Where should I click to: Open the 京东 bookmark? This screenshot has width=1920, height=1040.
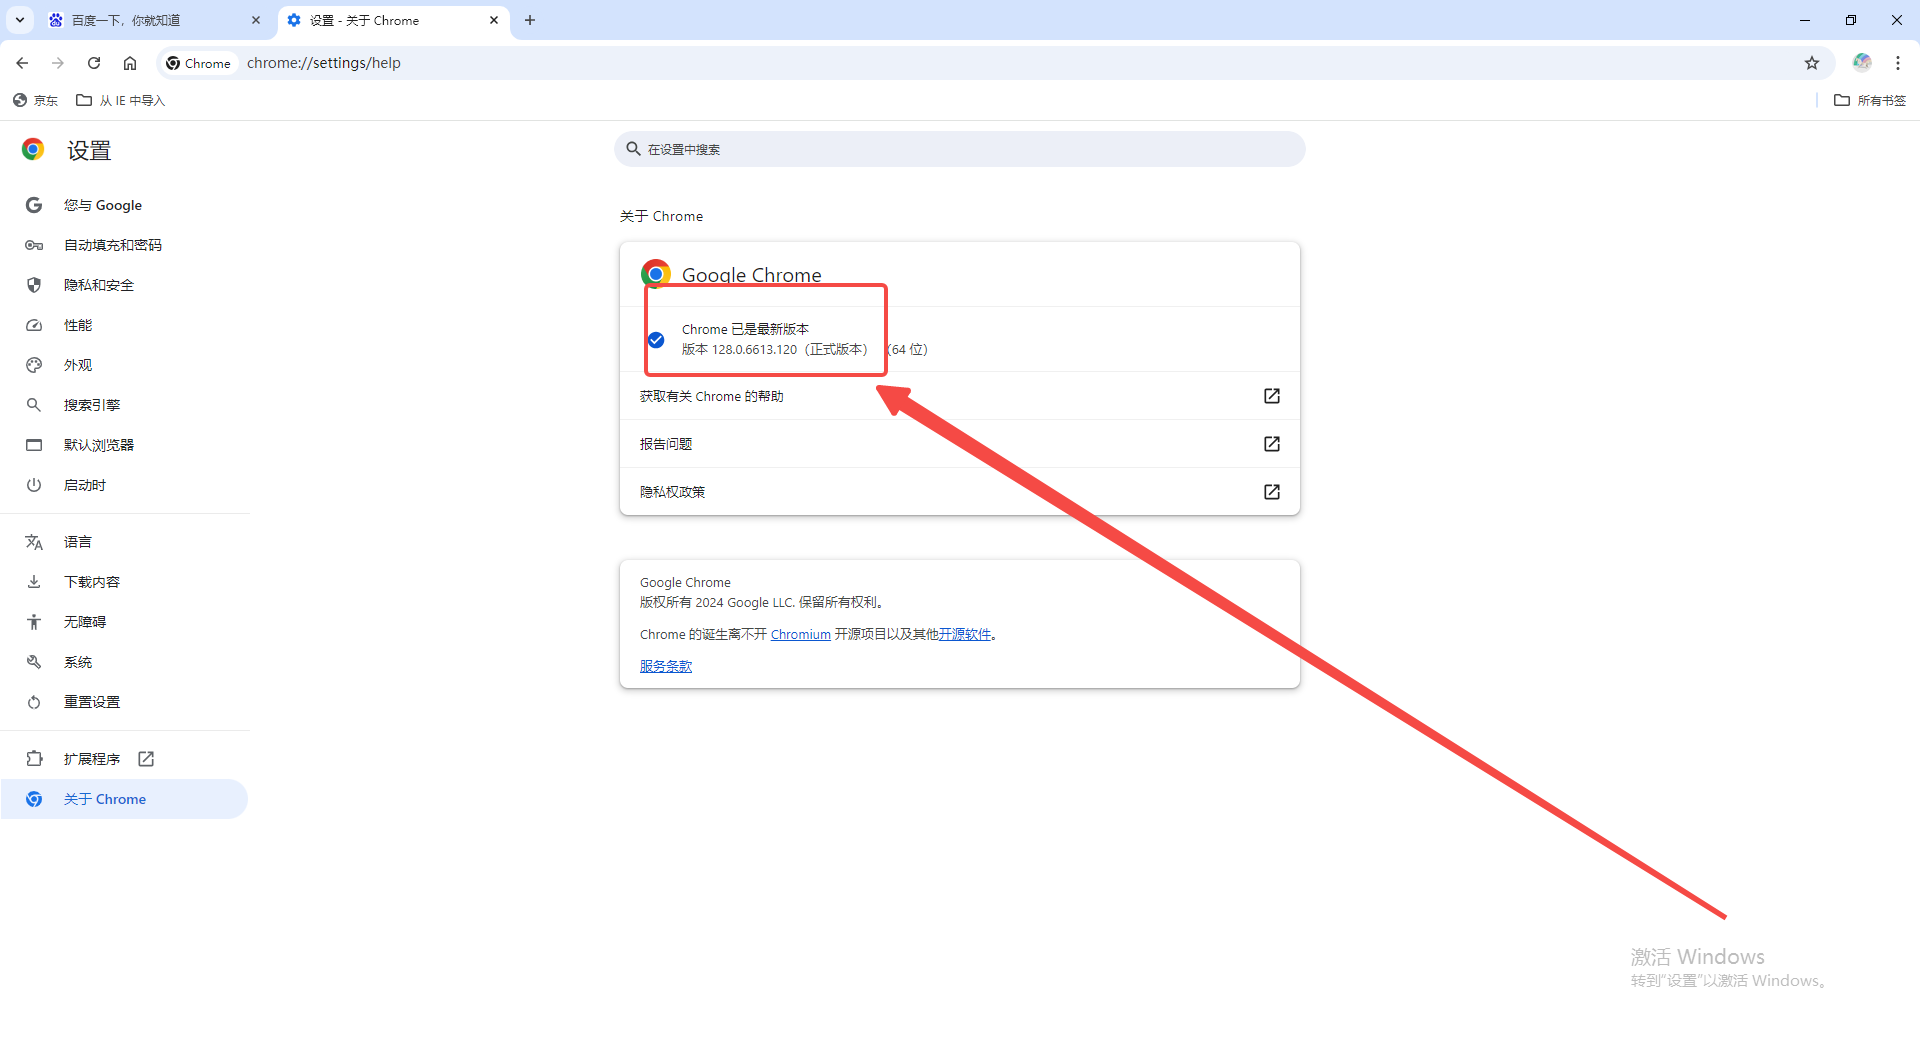tap(36, 100)
